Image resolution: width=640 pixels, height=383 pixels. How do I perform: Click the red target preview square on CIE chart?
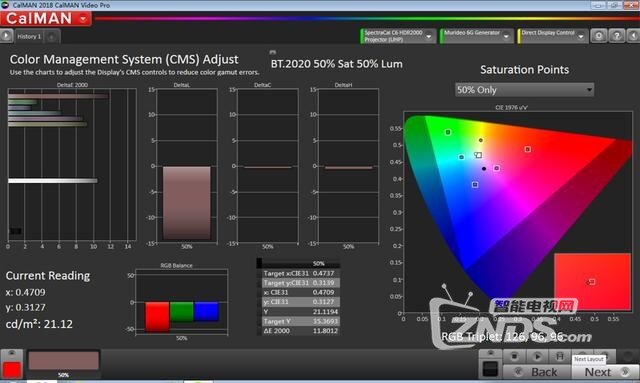coord(592,281)
